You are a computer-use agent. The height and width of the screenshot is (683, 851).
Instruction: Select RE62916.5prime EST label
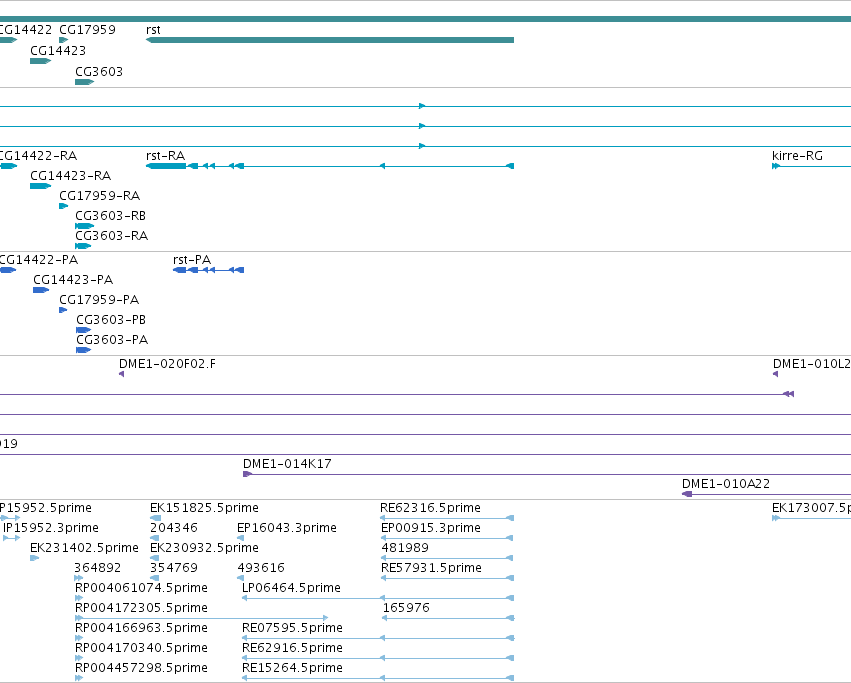(x=292, y=648)
